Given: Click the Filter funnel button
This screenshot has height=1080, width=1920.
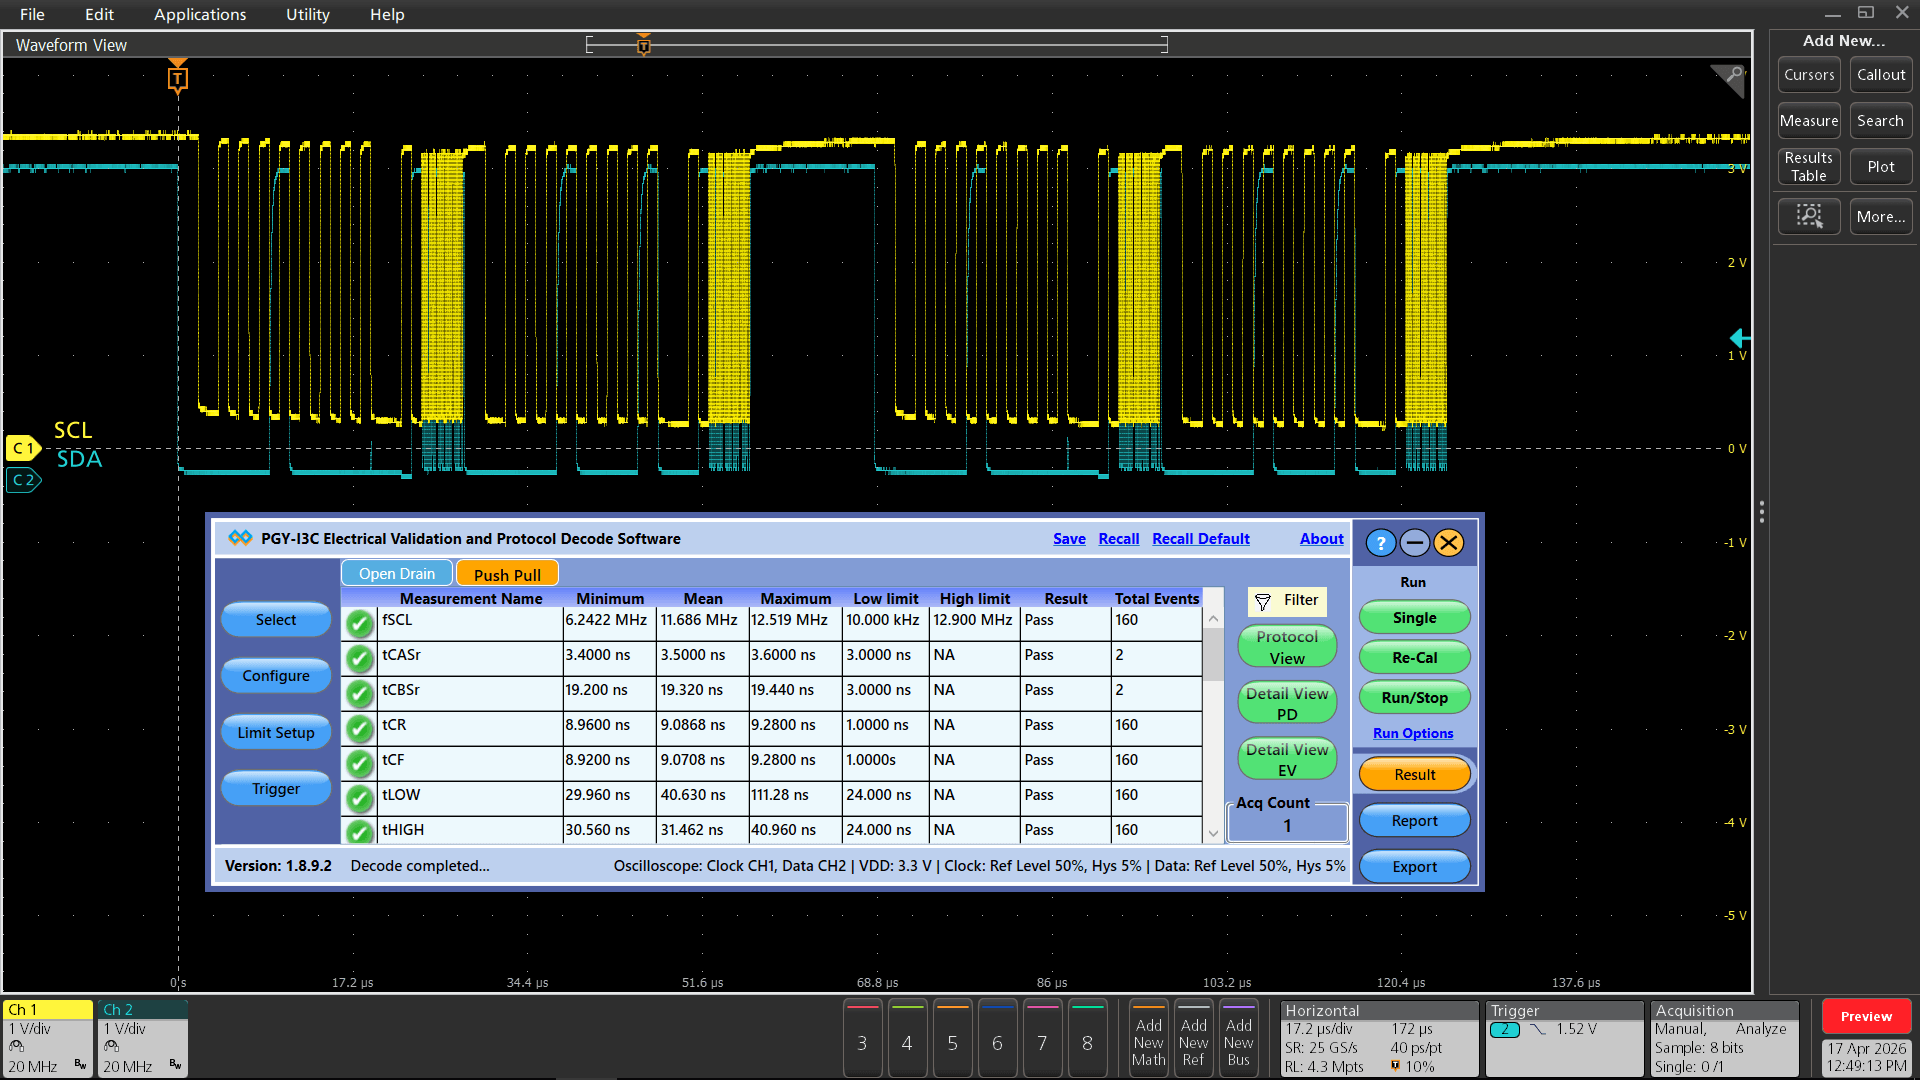Looking at the screenshot, I should tap(1287, 600).
